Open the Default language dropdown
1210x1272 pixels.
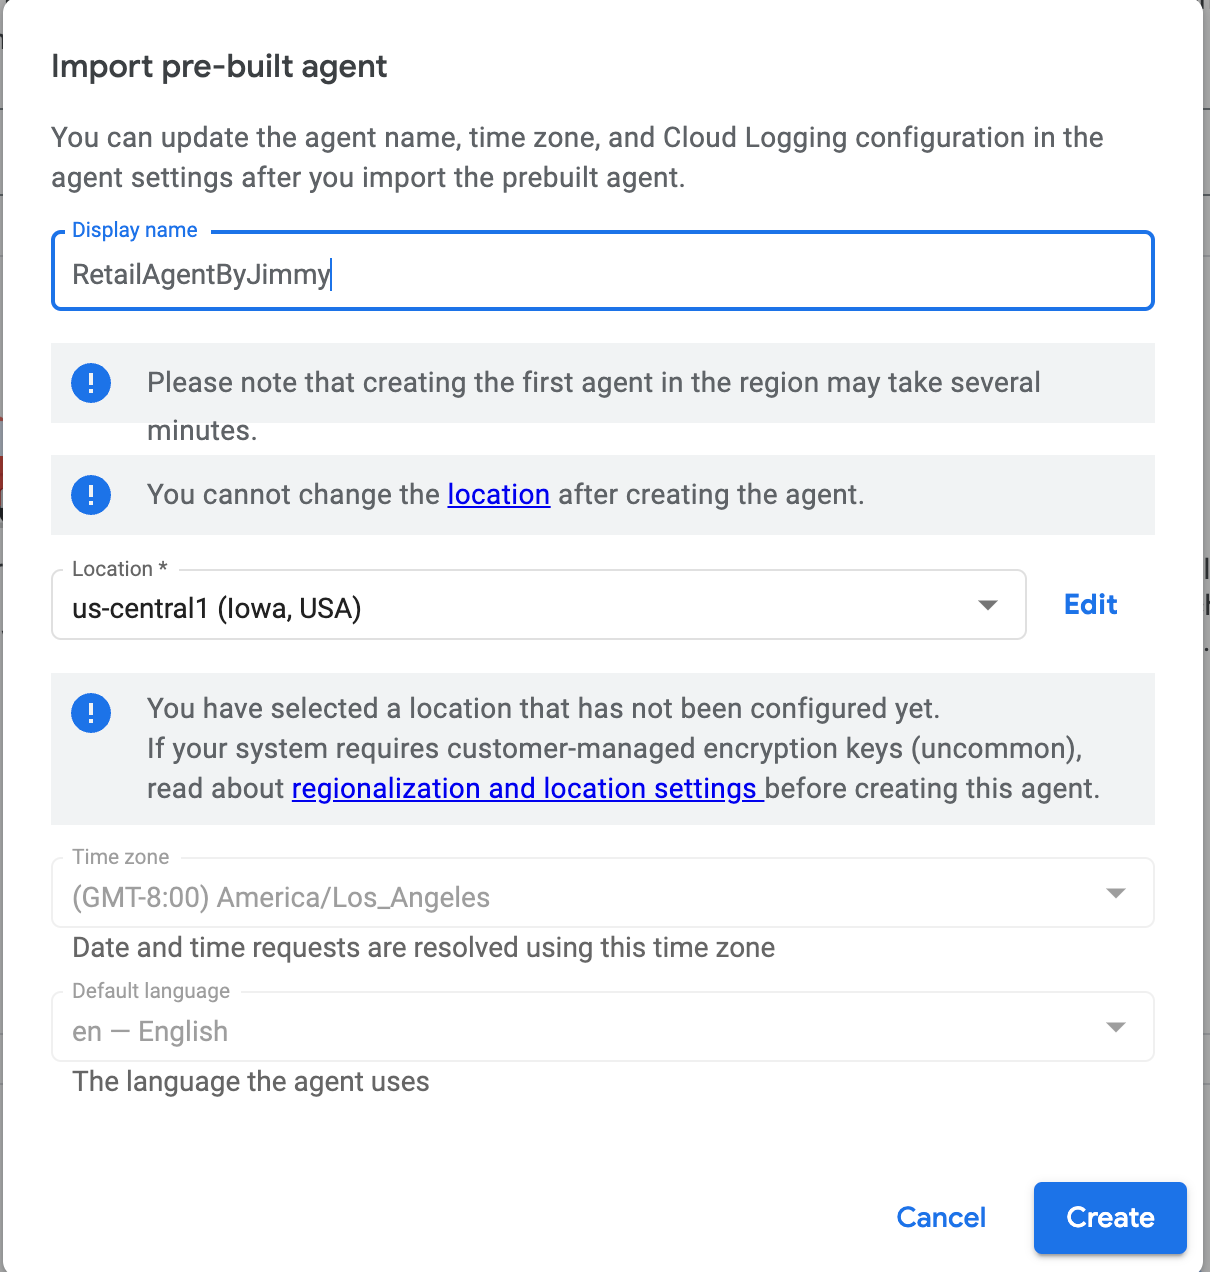(603, 1027)
